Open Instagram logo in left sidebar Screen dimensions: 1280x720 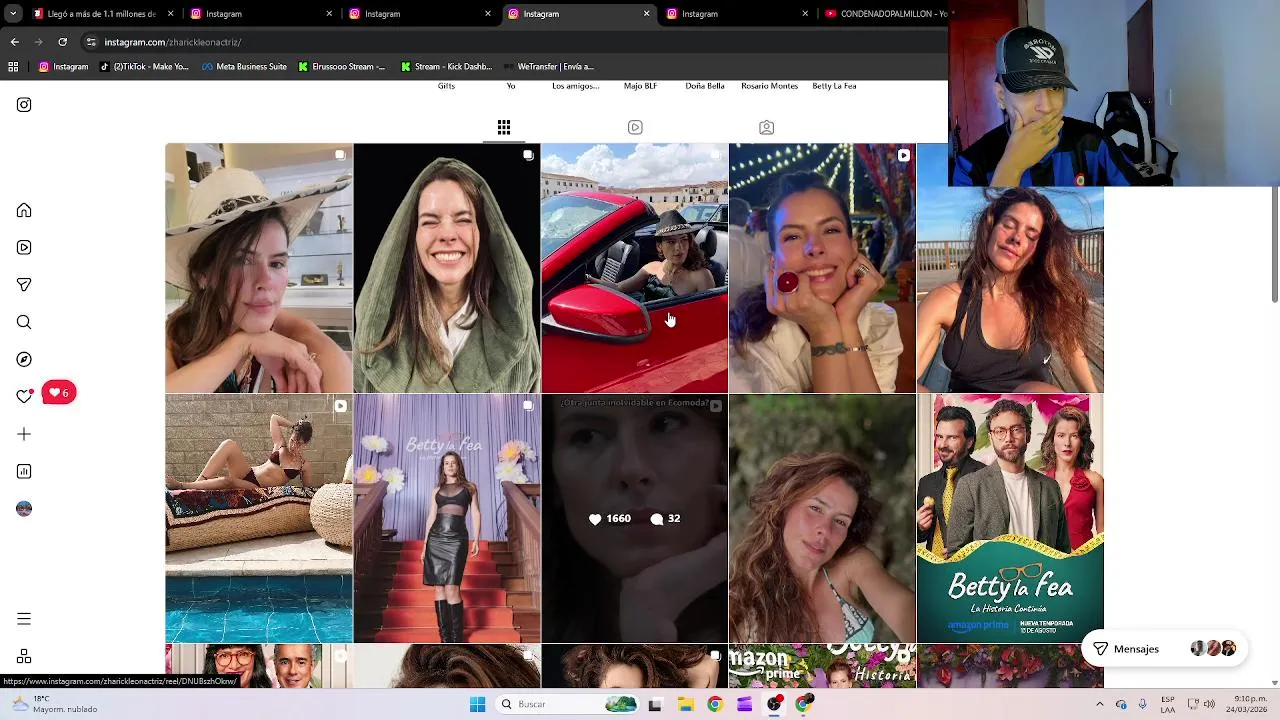[x=24, y=105]
